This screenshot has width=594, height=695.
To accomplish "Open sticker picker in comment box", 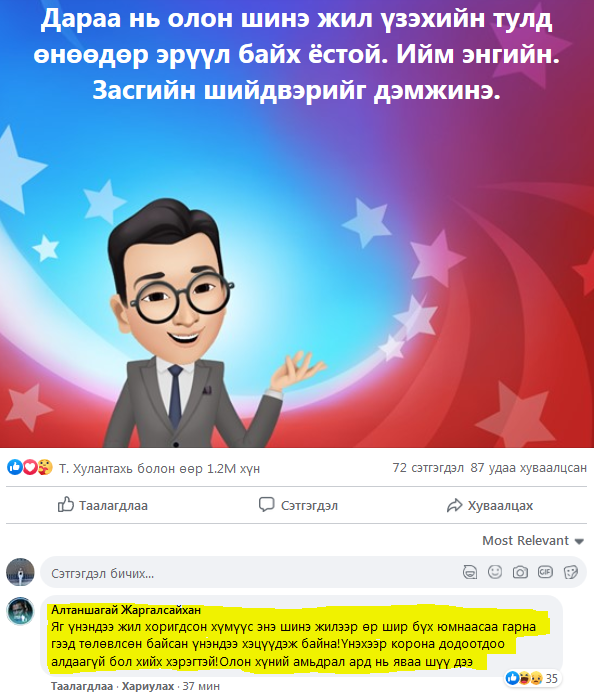I will pos(571,572).
